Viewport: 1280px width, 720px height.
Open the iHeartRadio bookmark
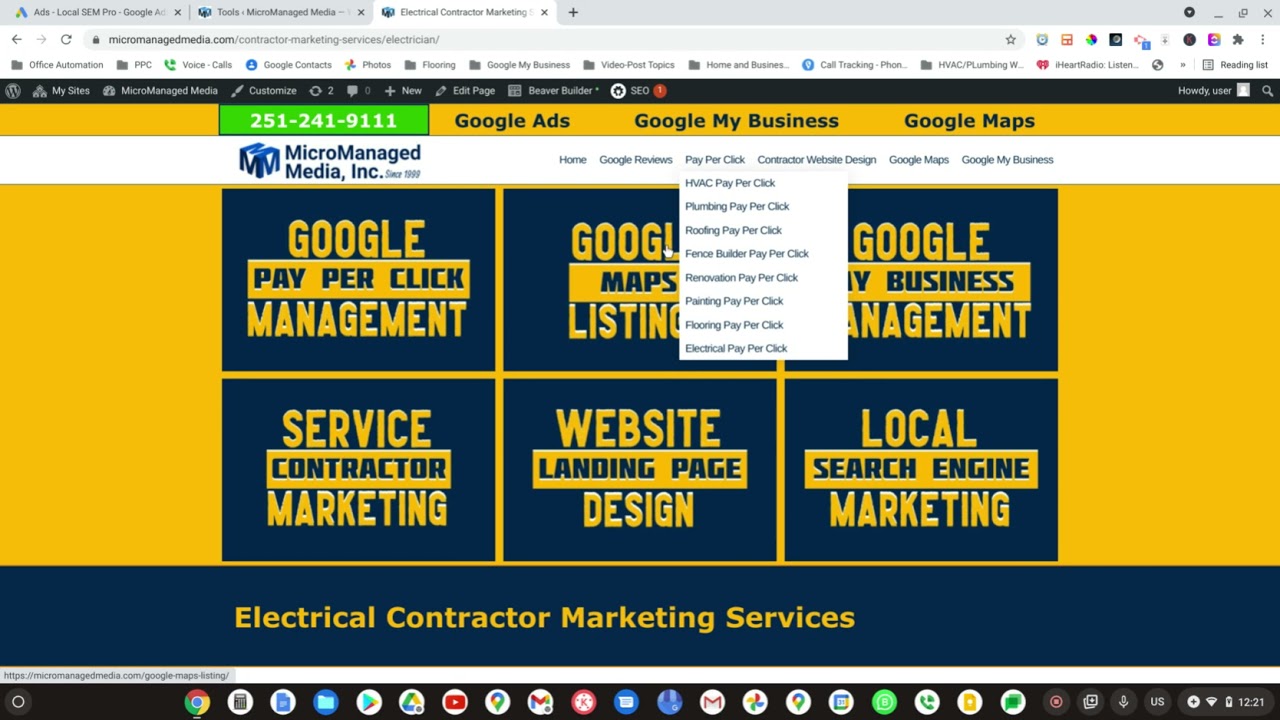click(1087, 65)
